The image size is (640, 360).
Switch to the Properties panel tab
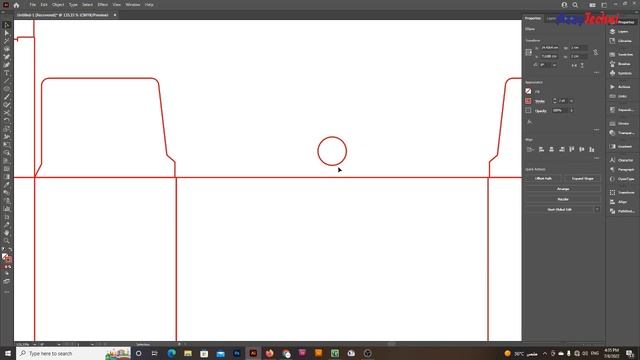click(533, 18)
